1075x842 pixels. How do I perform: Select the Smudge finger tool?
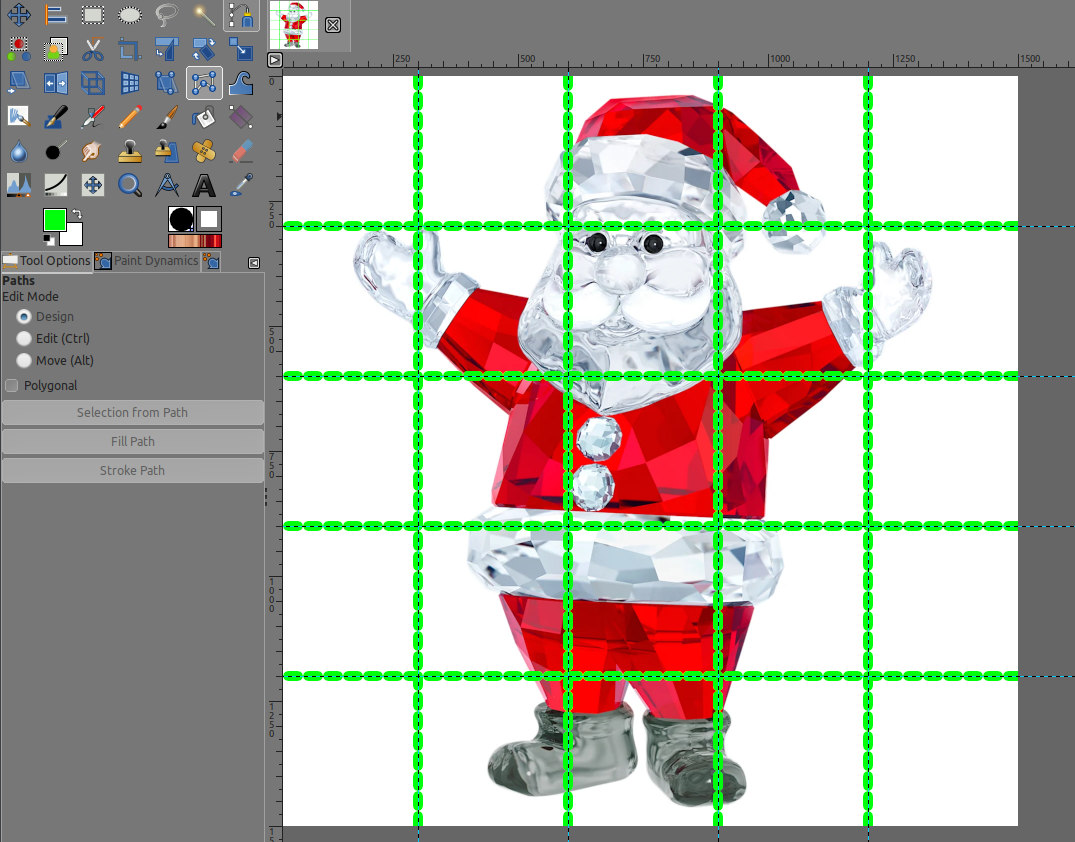(x=93, y=151)
